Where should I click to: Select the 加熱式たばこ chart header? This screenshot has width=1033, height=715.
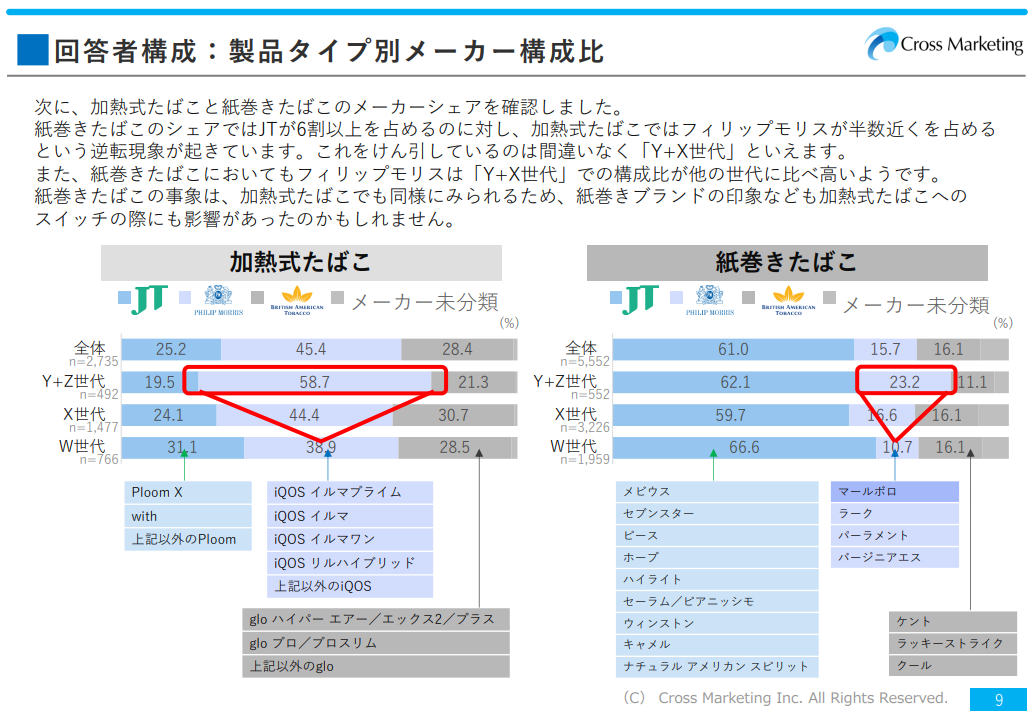click(301, 263)
